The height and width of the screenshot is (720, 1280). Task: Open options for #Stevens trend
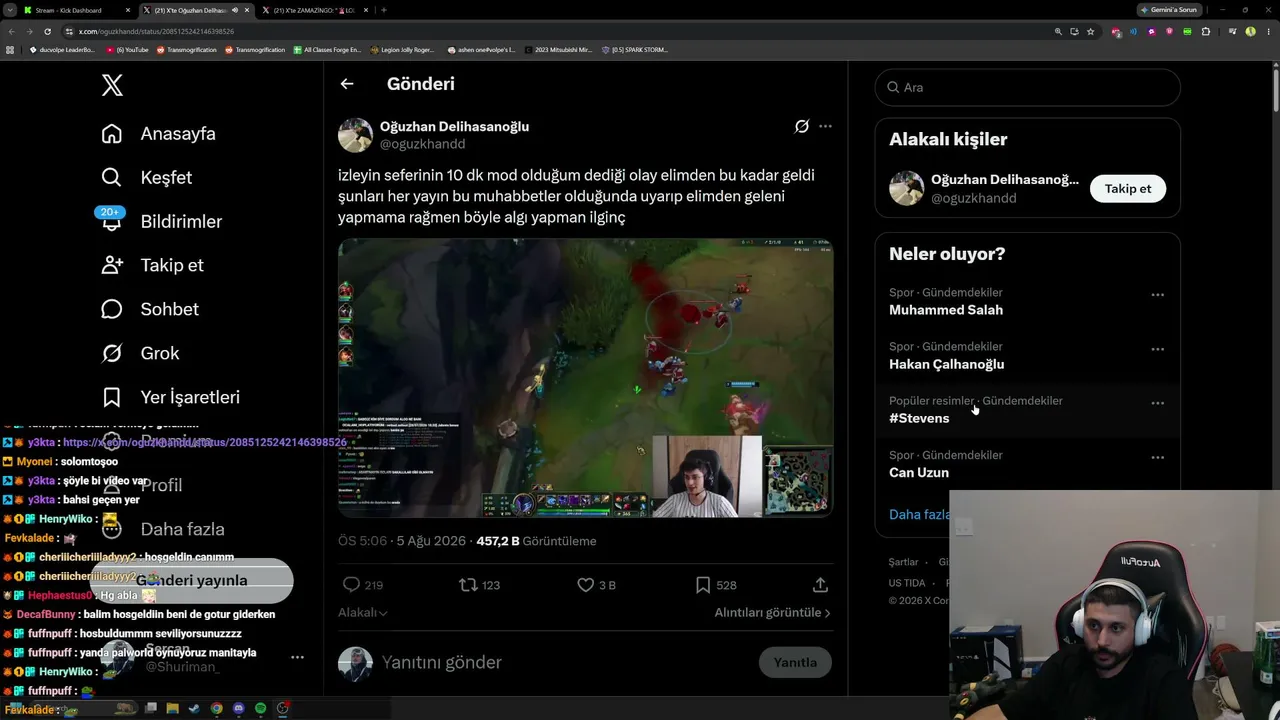click(1157, 403)
